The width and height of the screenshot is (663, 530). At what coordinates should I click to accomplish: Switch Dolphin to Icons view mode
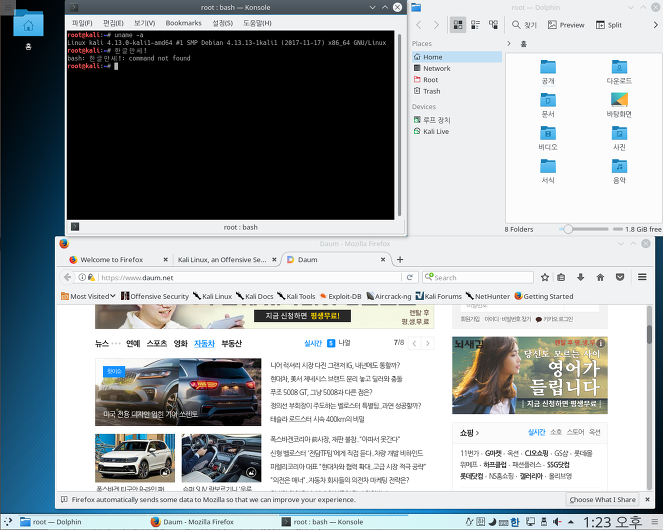[x=458, y=25]
